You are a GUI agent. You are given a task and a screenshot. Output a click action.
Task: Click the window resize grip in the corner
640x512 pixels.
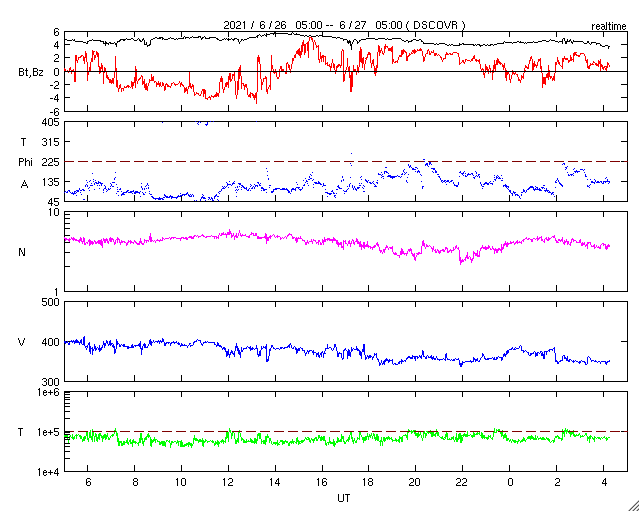pyautogui.click(x=633, y=505)
